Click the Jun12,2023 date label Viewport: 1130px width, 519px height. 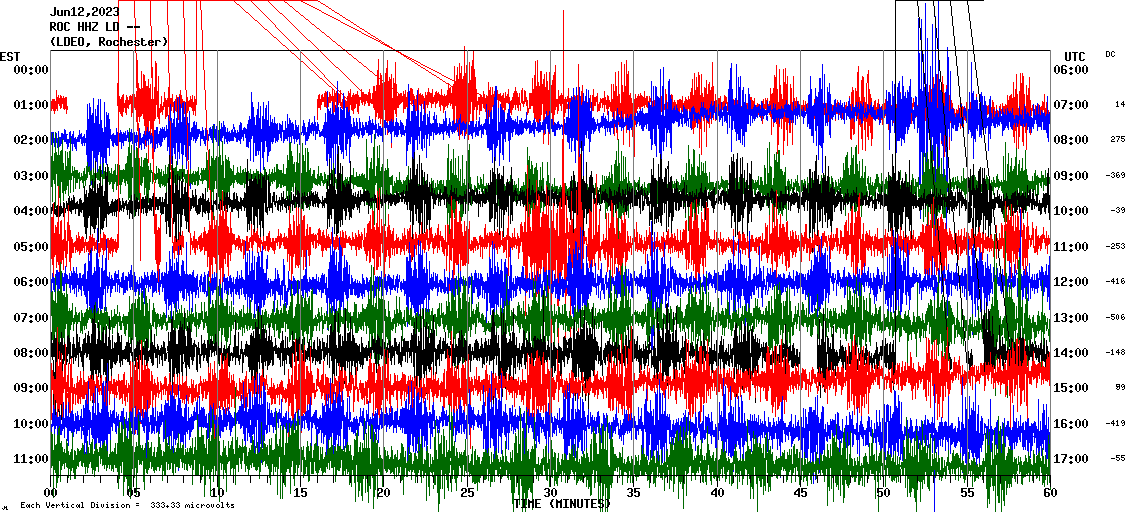[84, 12]
